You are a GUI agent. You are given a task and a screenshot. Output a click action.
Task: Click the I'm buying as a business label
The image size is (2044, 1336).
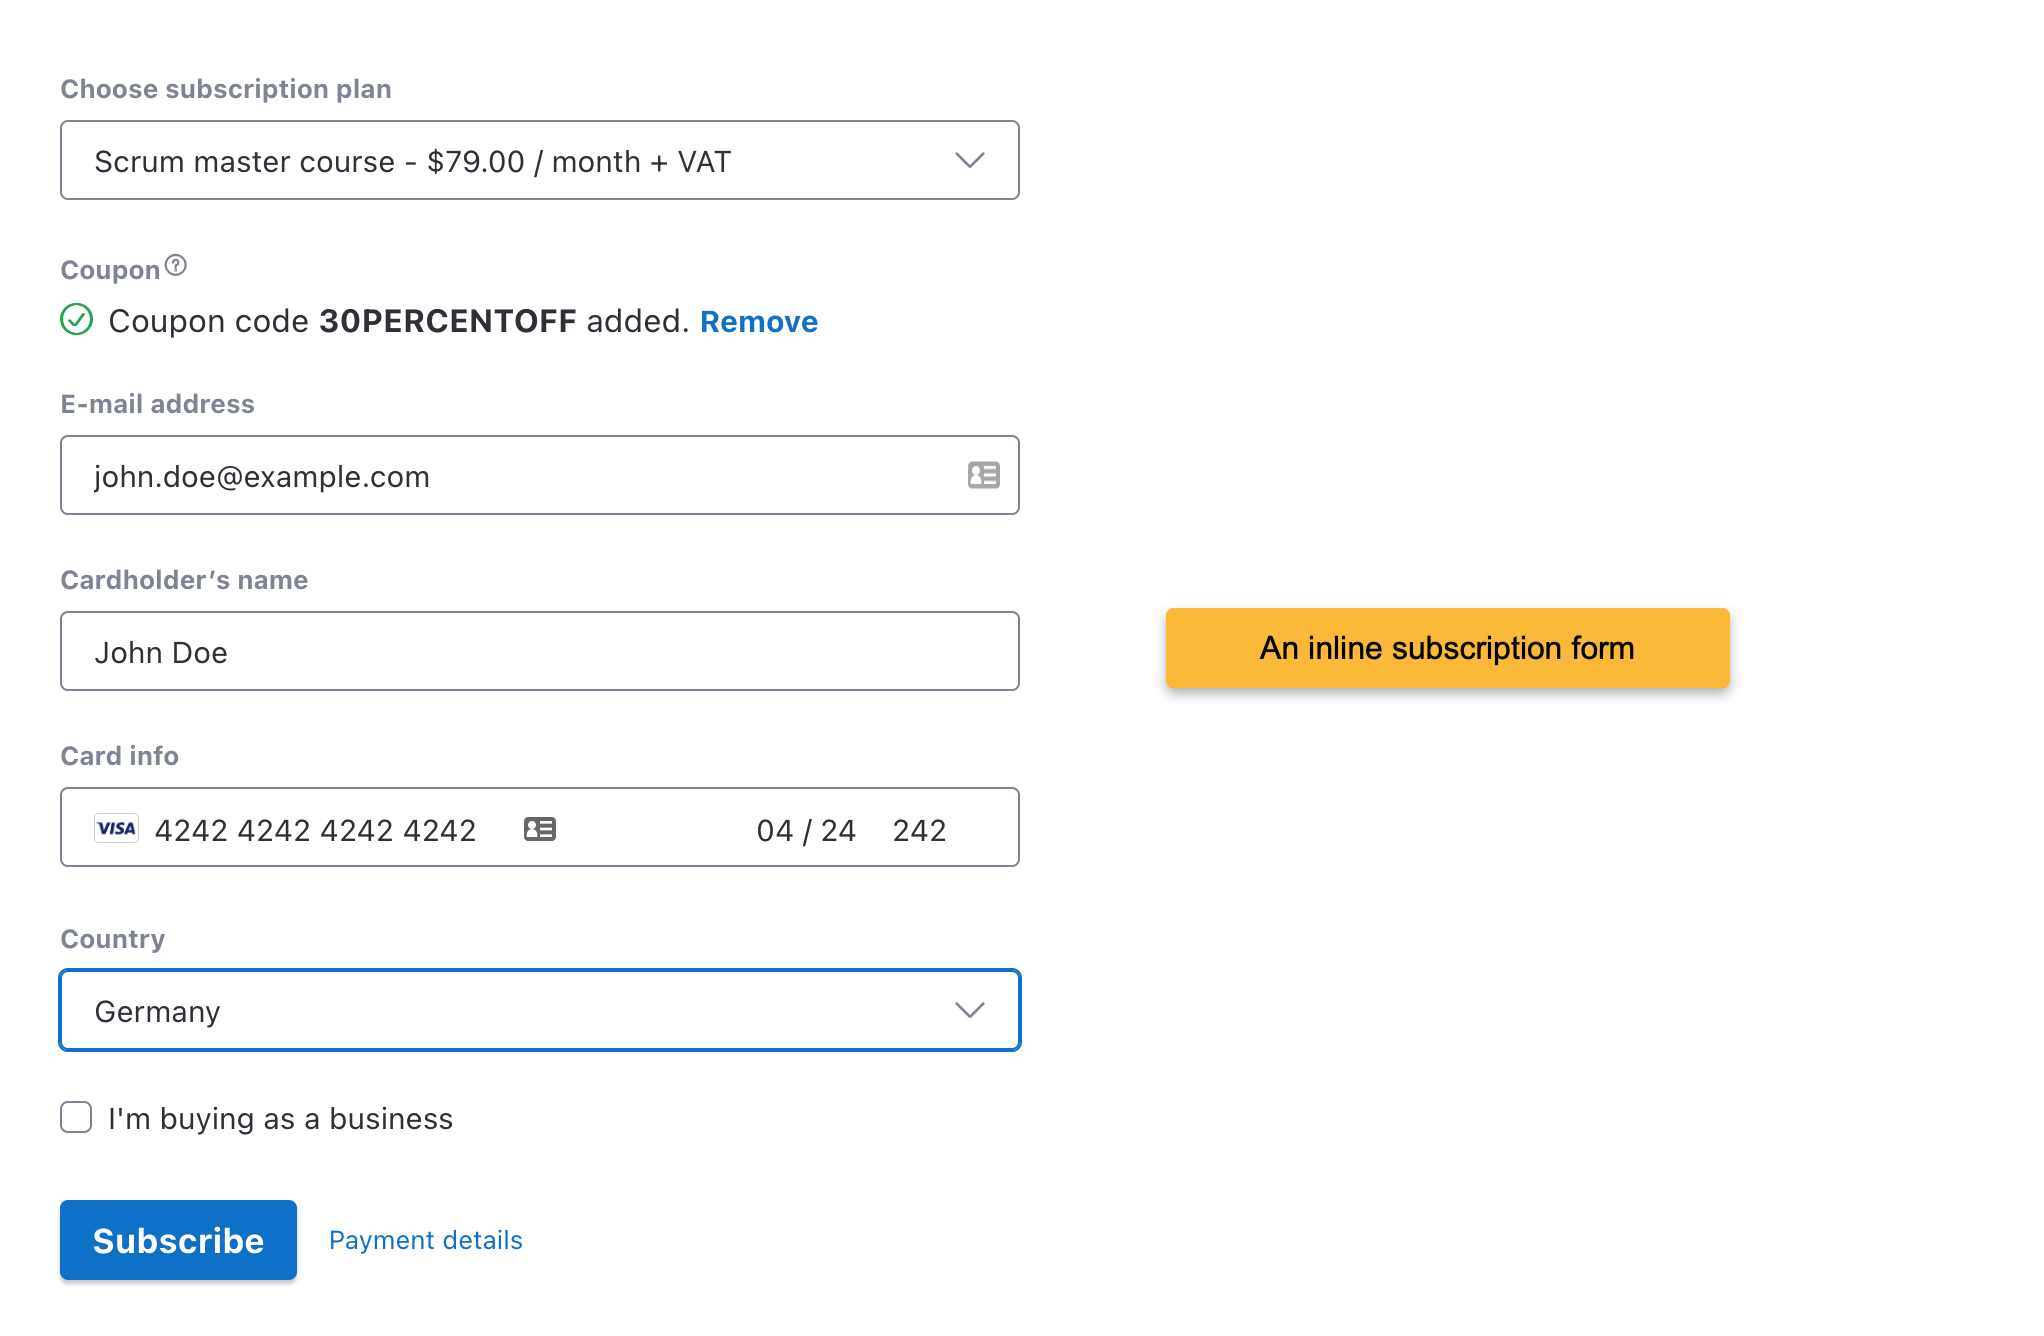click(281, 1118)
